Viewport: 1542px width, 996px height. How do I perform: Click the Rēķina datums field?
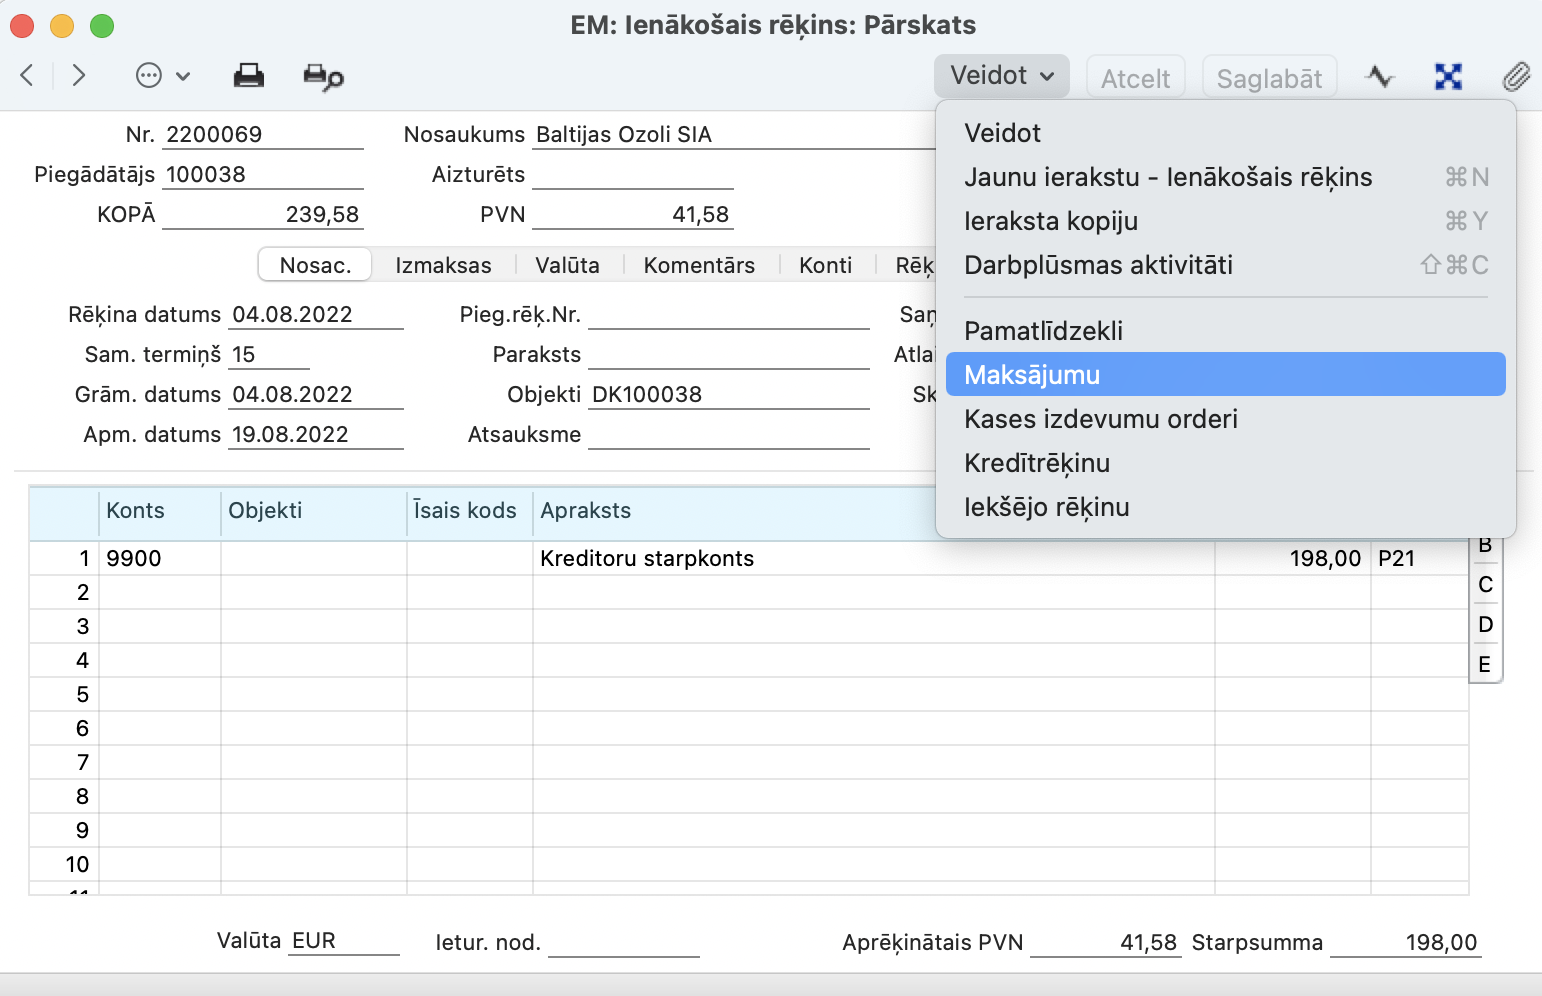(314, 315)
